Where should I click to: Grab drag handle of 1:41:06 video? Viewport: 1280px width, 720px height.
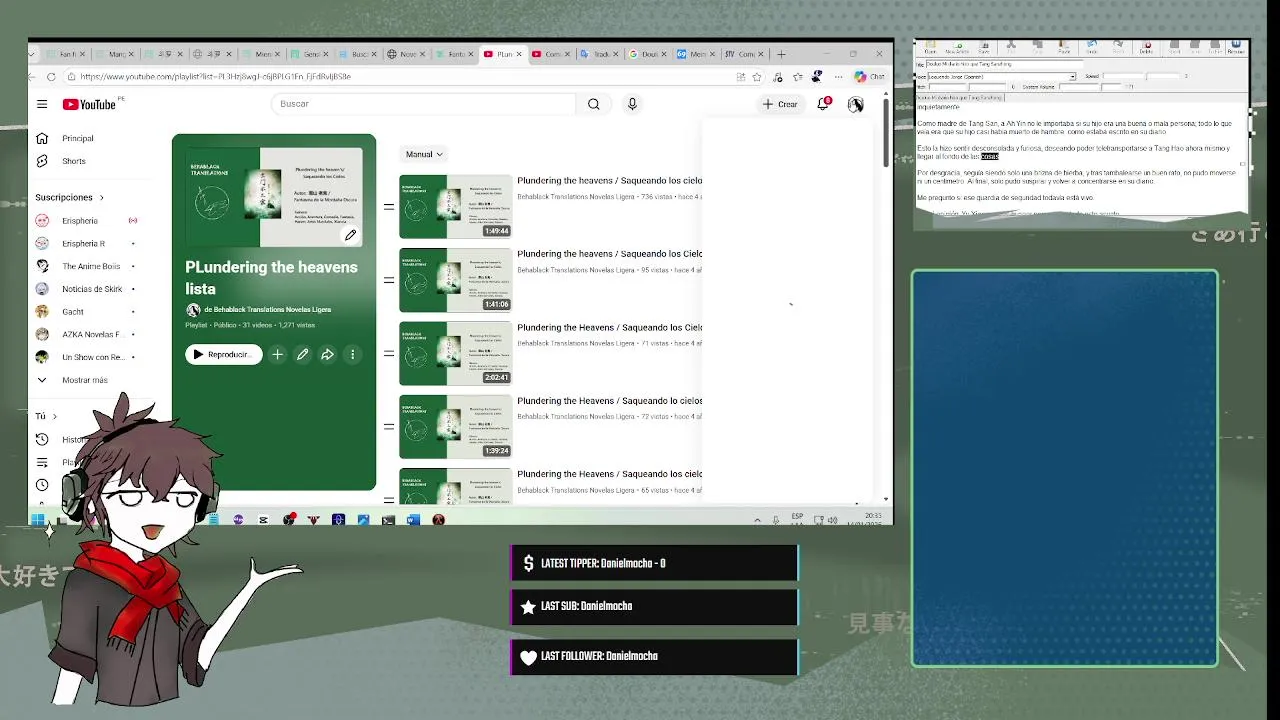point(389,280)
